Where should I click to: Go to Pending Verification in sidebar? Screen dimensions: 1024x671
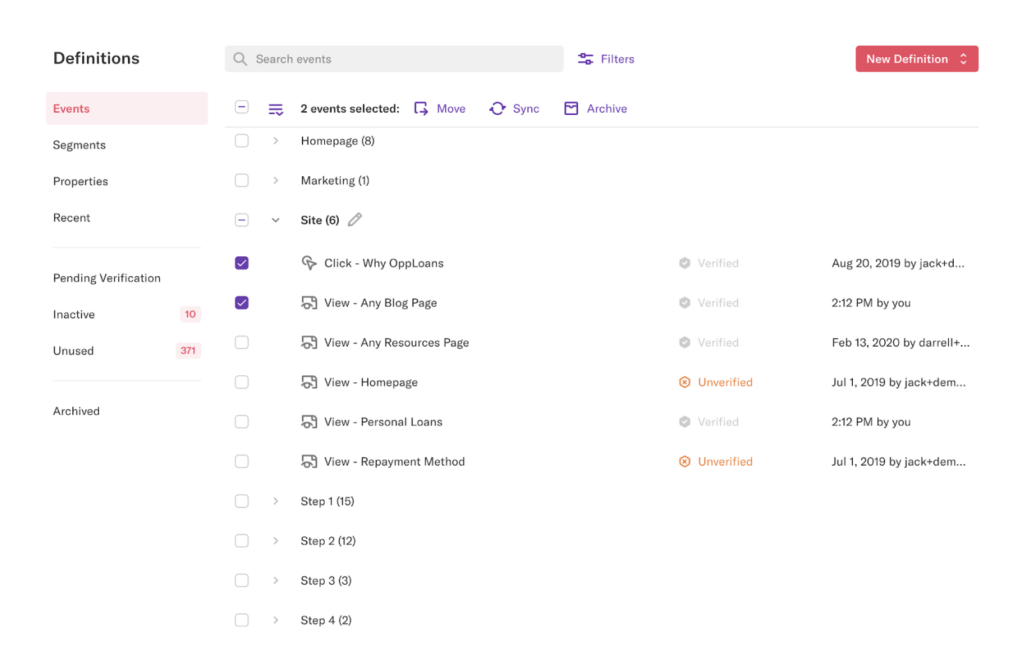click(x=107, y=278)
